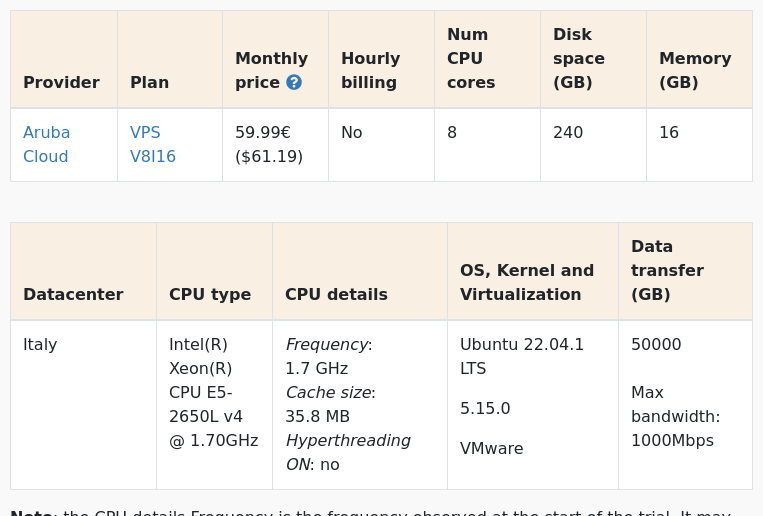Click the Ubuntu 22.04.1 LTS text

pos(521,356)
